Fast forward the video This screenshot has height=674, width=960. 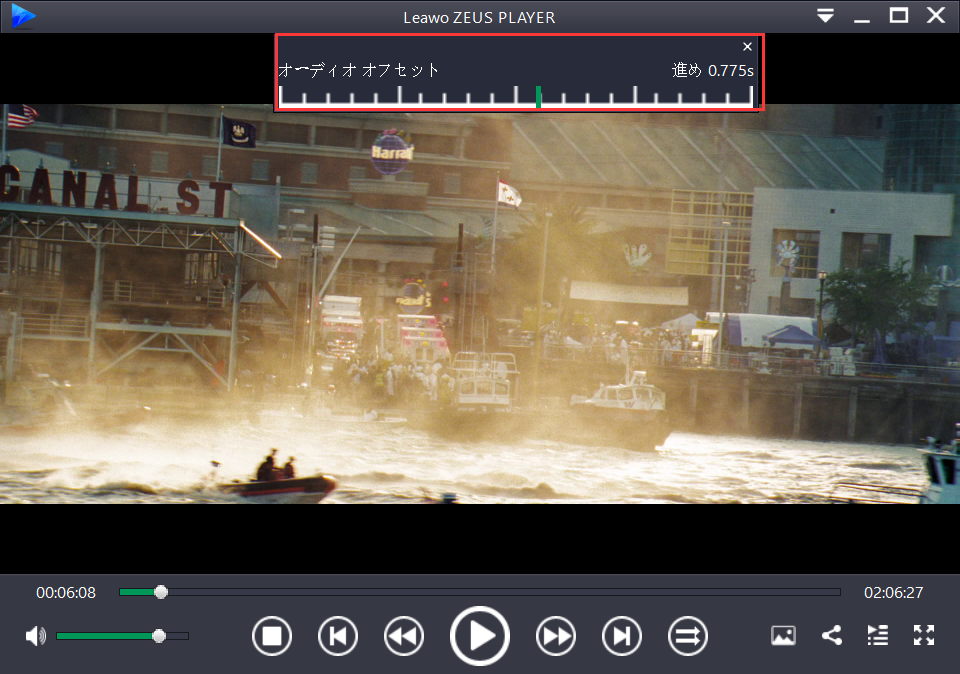(x=556, y=636)
